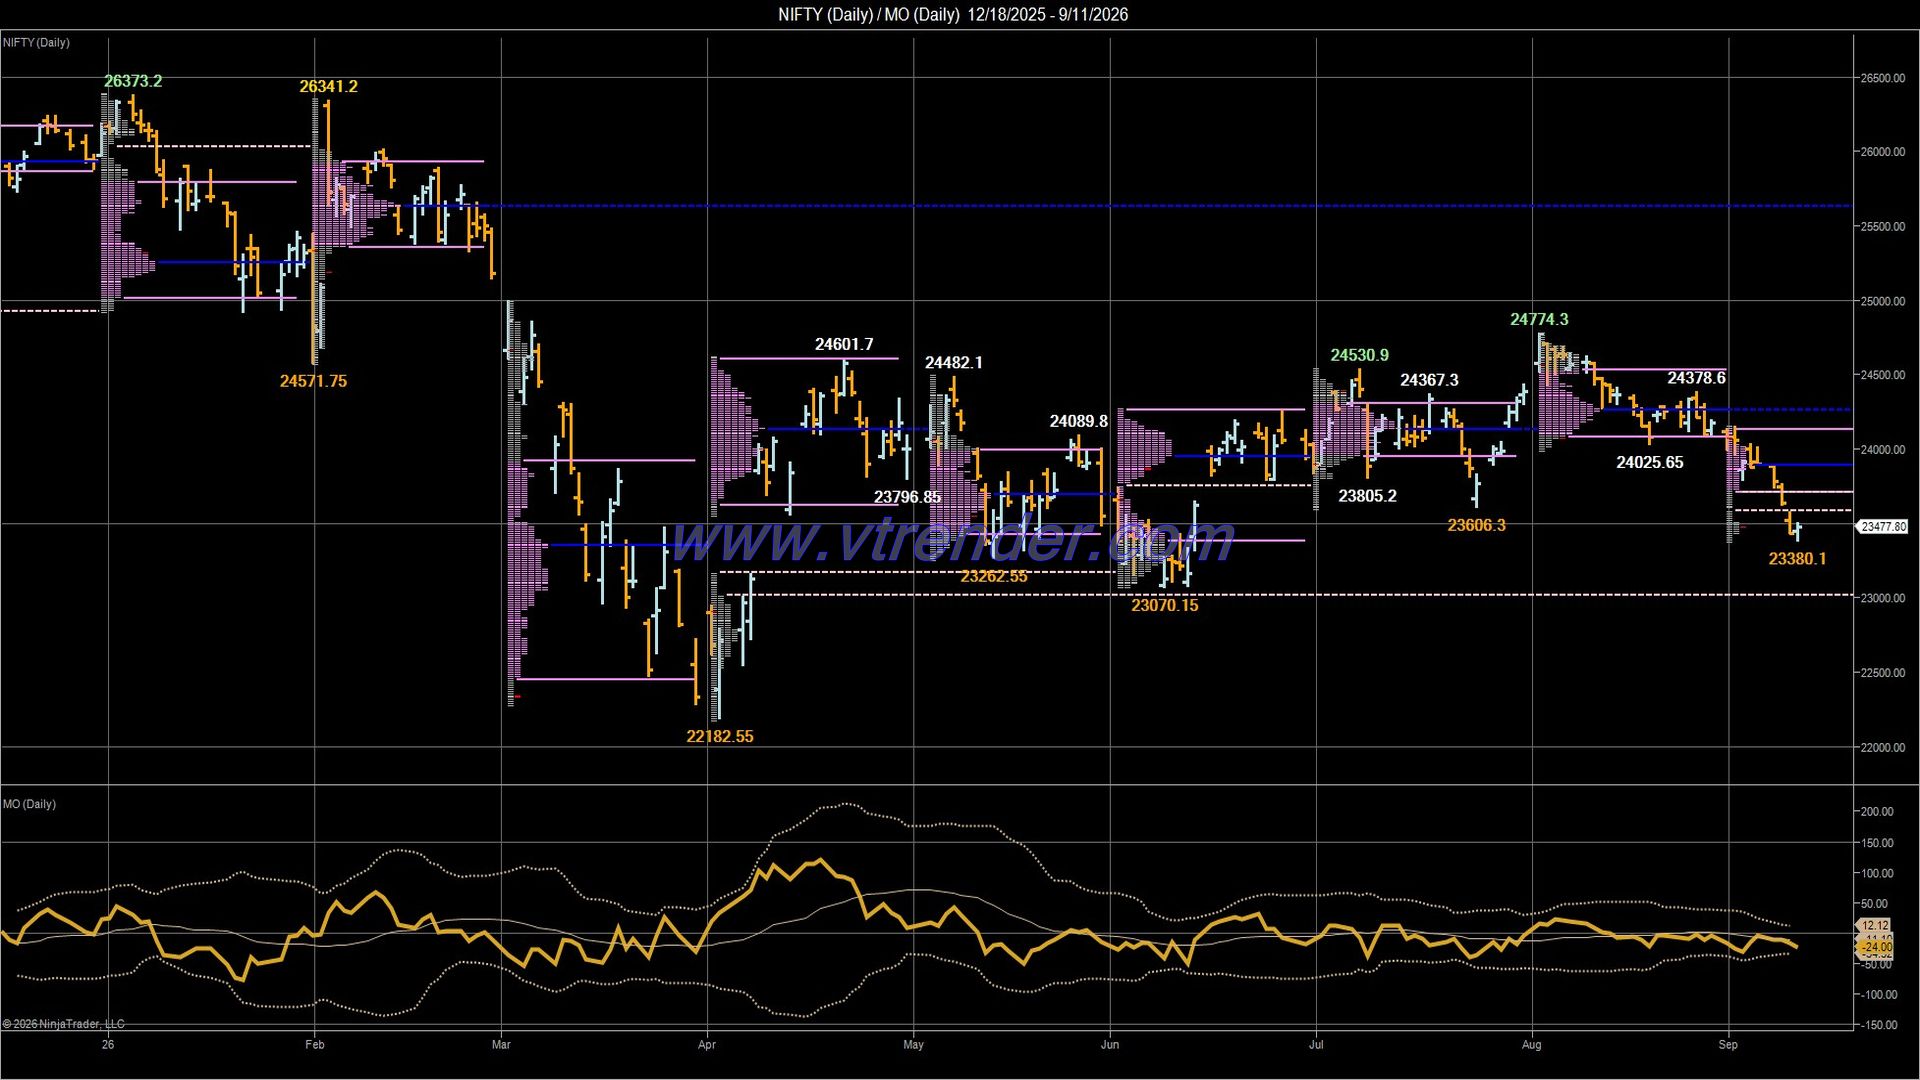This screenshot has width=1920, height=1080.
Task: Click the 22182.55 low label
Action: [x=719, y=736]
